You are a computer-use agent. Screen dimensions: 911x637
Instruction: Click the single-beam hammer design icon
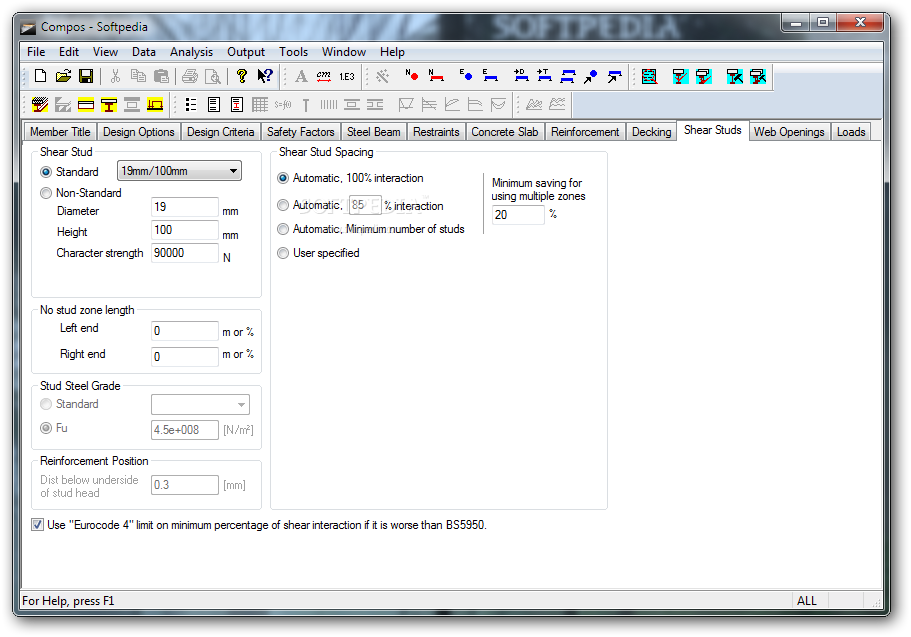734,76
